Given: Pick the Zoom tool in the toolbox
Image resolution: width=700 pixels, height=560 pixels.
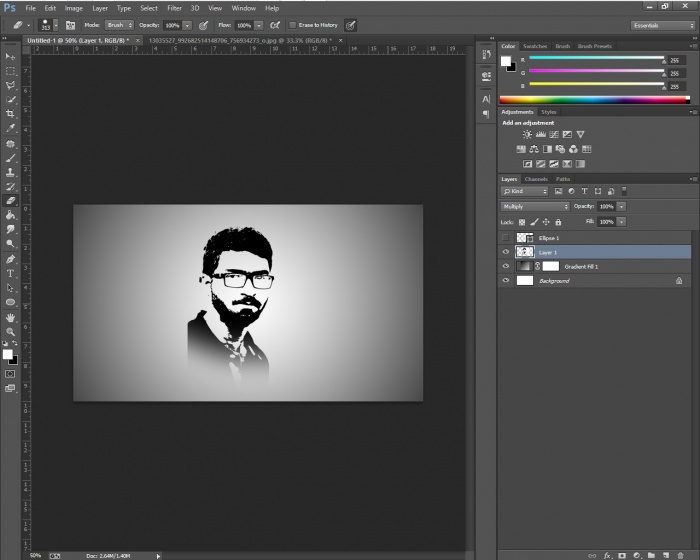Looking at the screenshot, I should point(11,331).
